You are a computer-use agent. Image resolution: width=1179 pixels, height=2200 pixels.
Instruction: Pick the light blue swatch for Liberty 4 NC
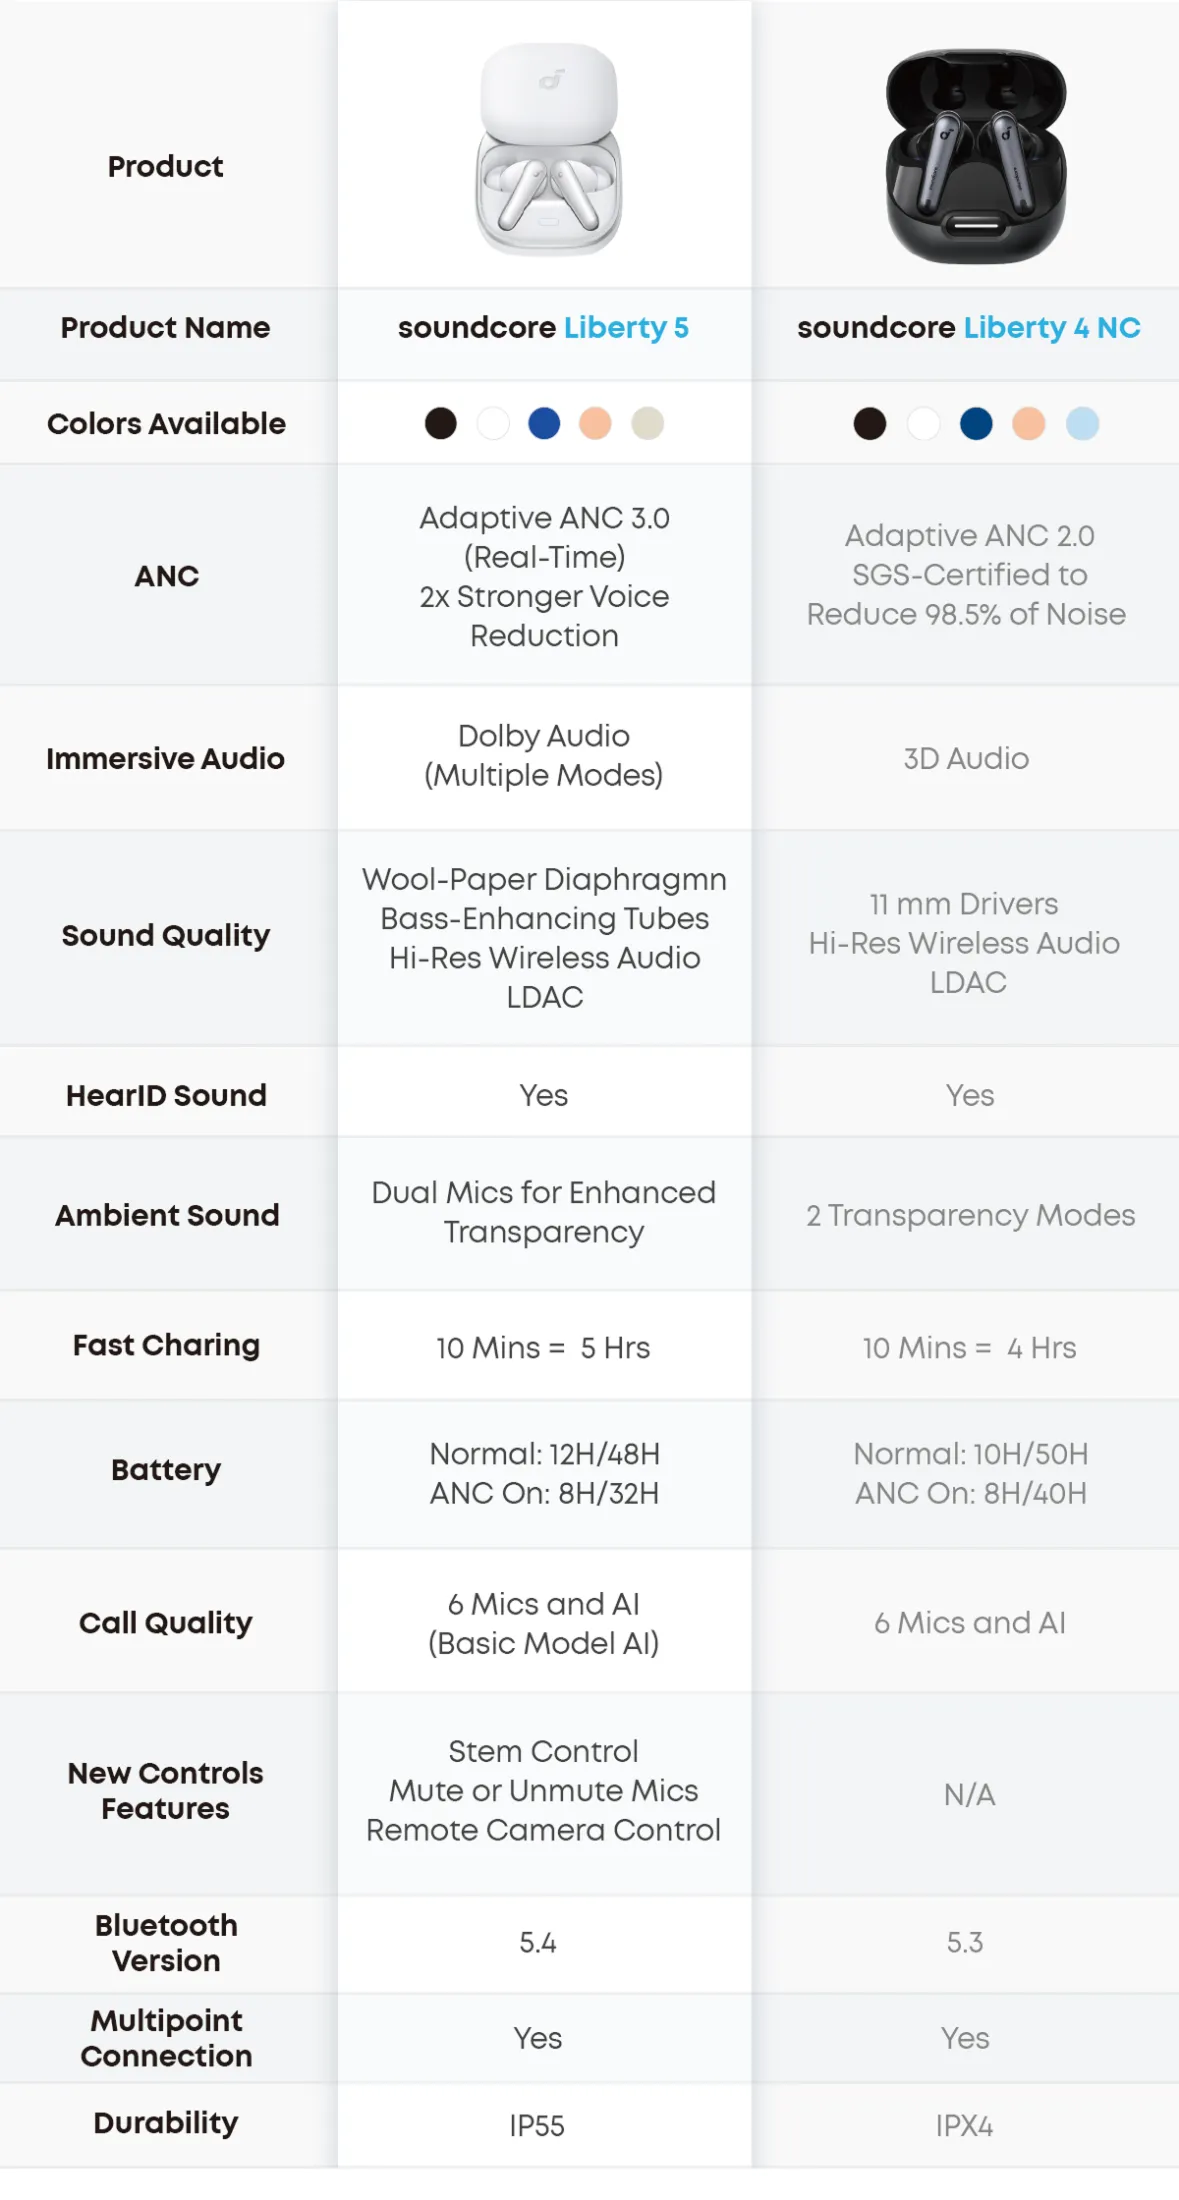point(1082,424)
